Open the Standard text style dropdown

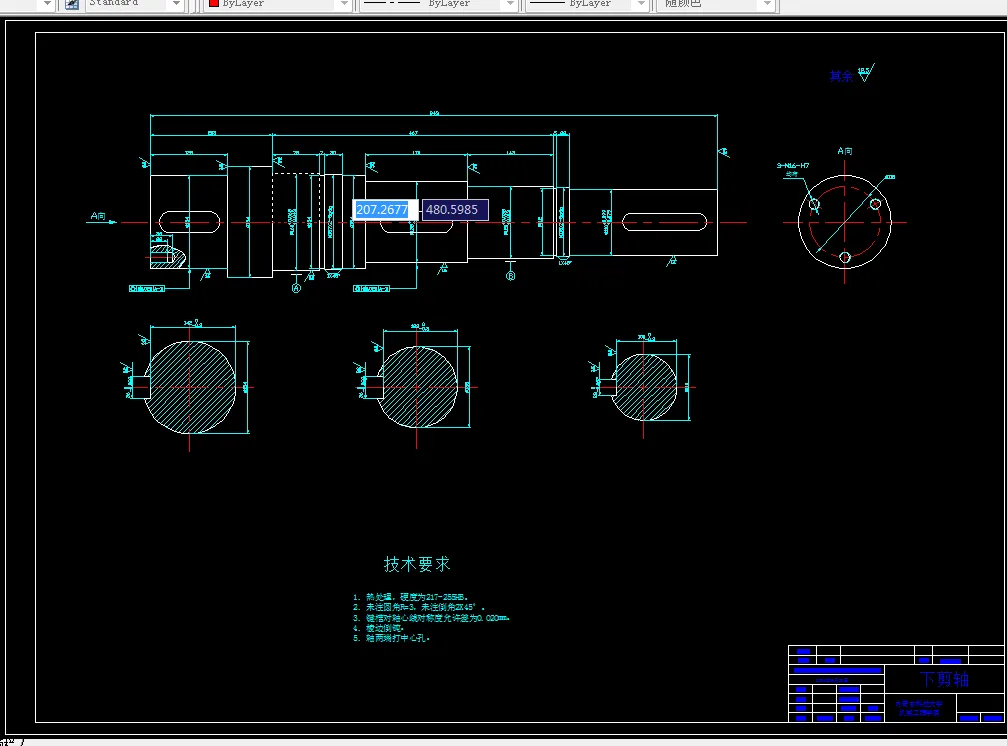[176, 4]
